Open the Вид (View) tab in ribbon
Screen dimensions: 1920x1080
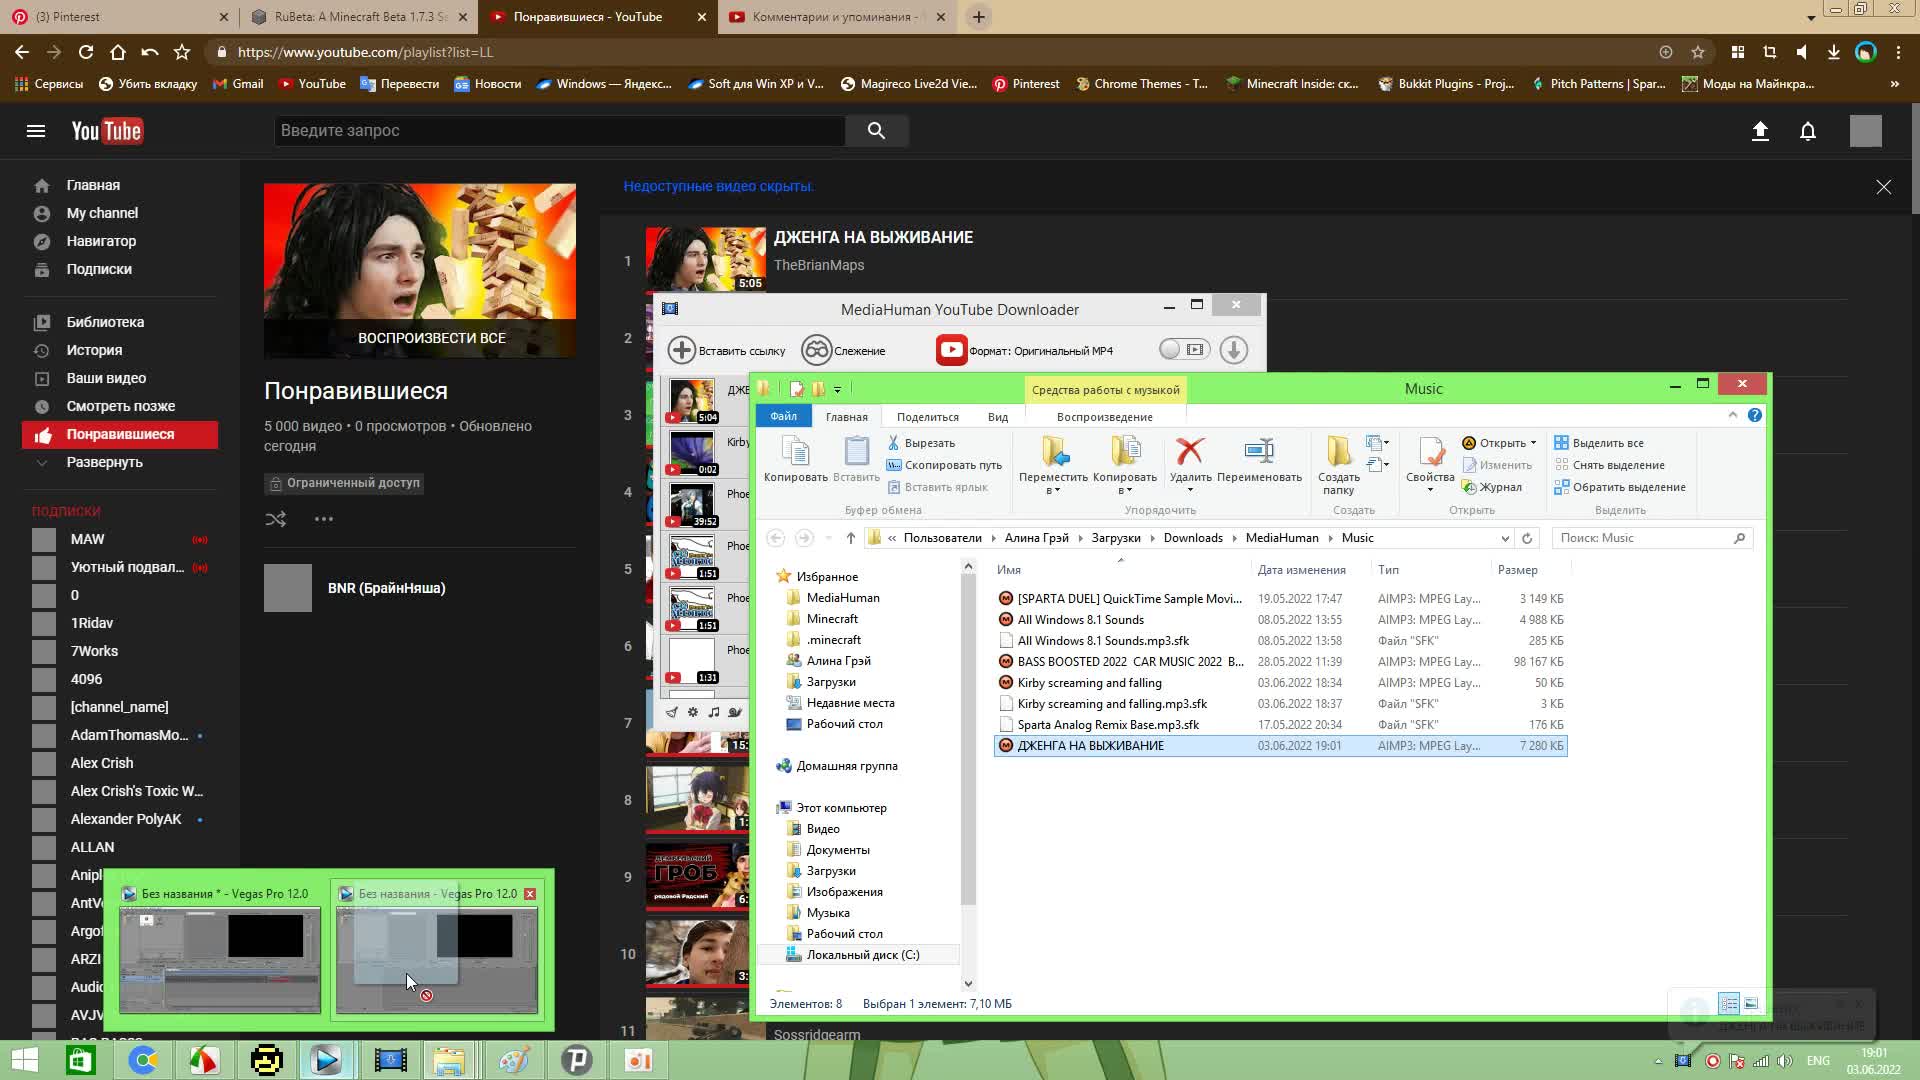coord(998,415)
